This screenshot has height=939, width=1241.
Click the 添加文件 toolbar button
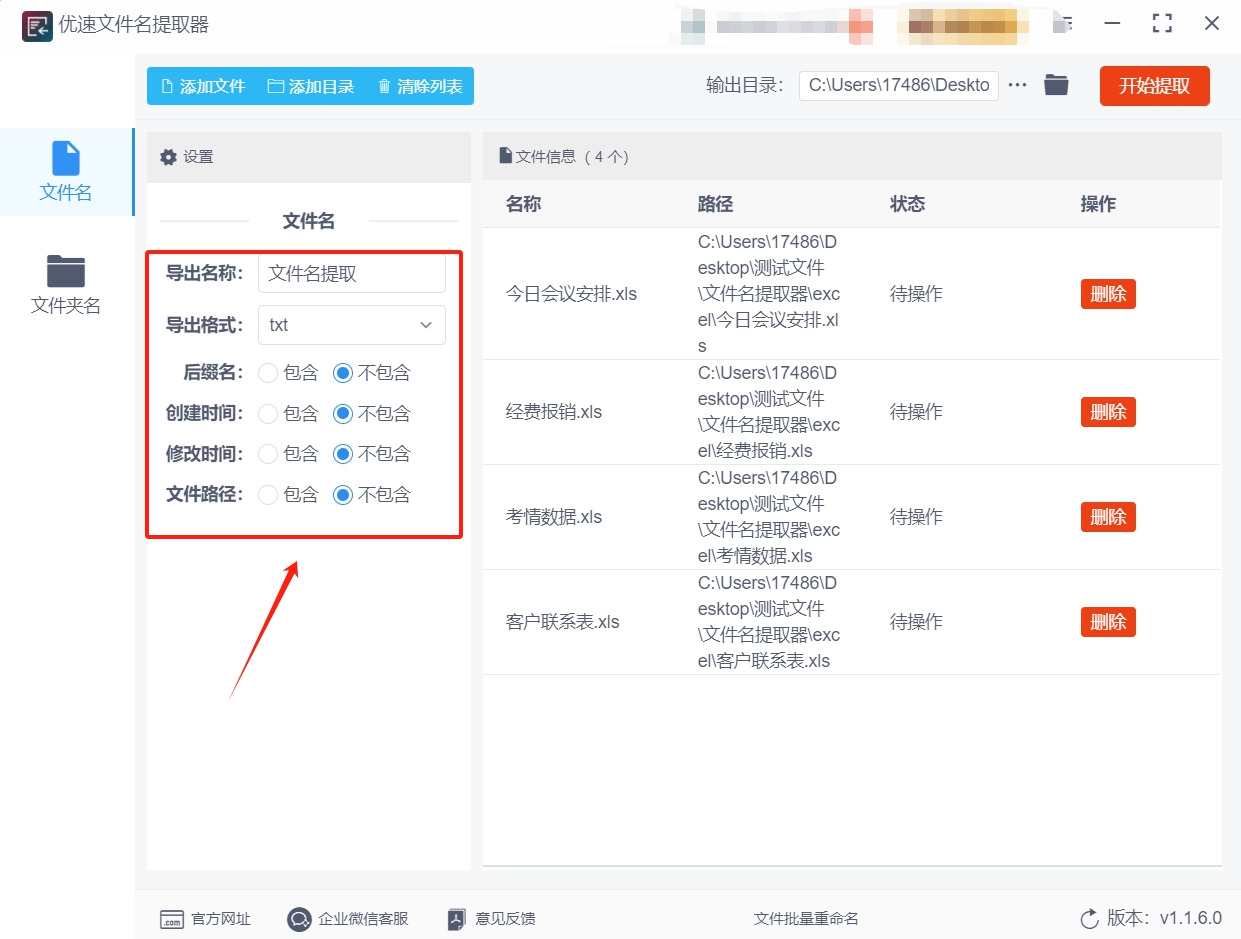(202, 87)
